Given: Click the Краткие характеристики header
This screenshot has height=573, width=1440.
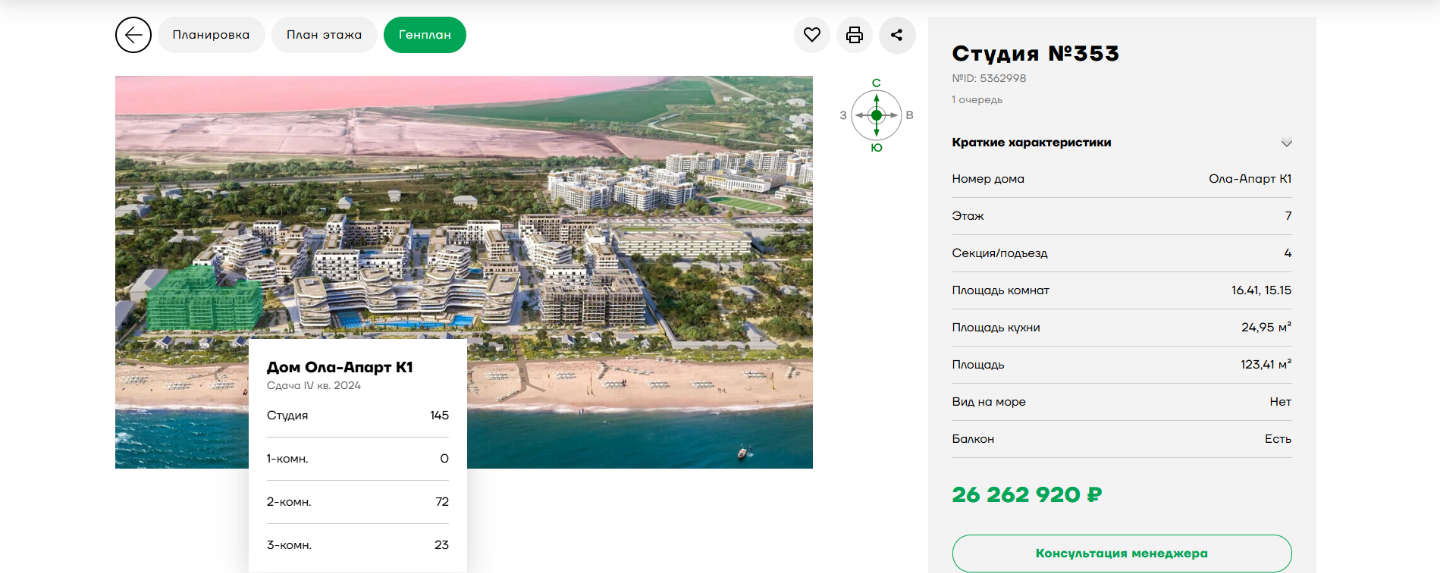Looking at the screenshot, I should 1031,143.
